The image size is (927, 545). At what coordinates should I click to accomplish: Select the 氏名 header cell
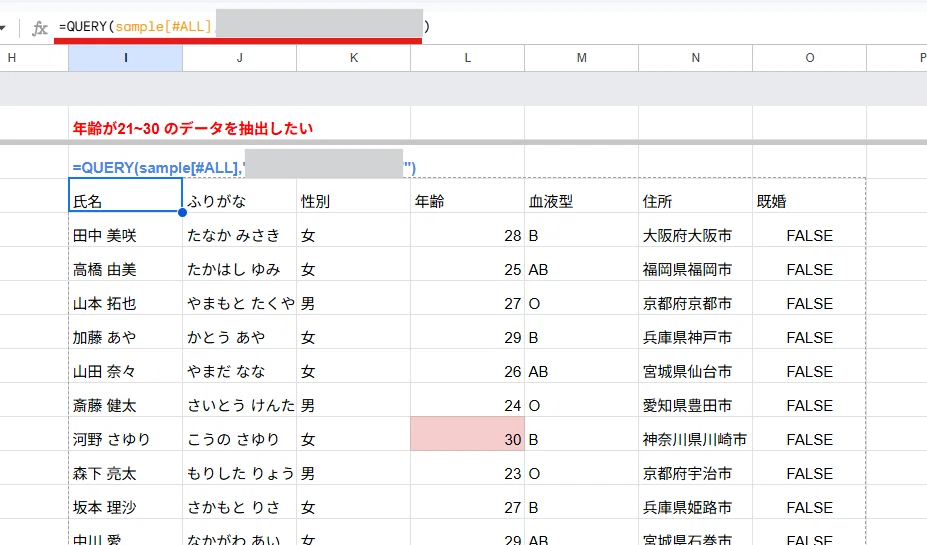coord(125,196)
